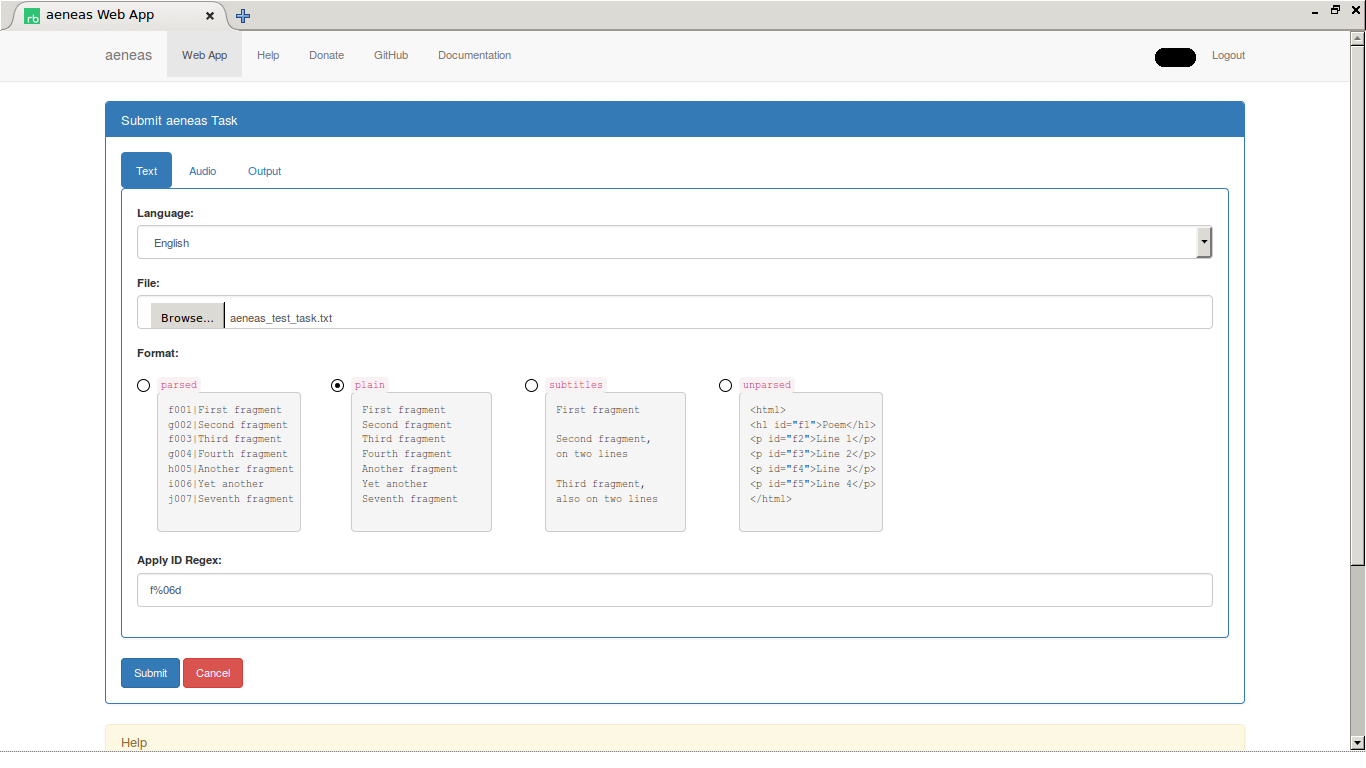The image size is (1366, 768).
Task: Open a new browser tab with the plus icon
Action: tap(243, 16)
